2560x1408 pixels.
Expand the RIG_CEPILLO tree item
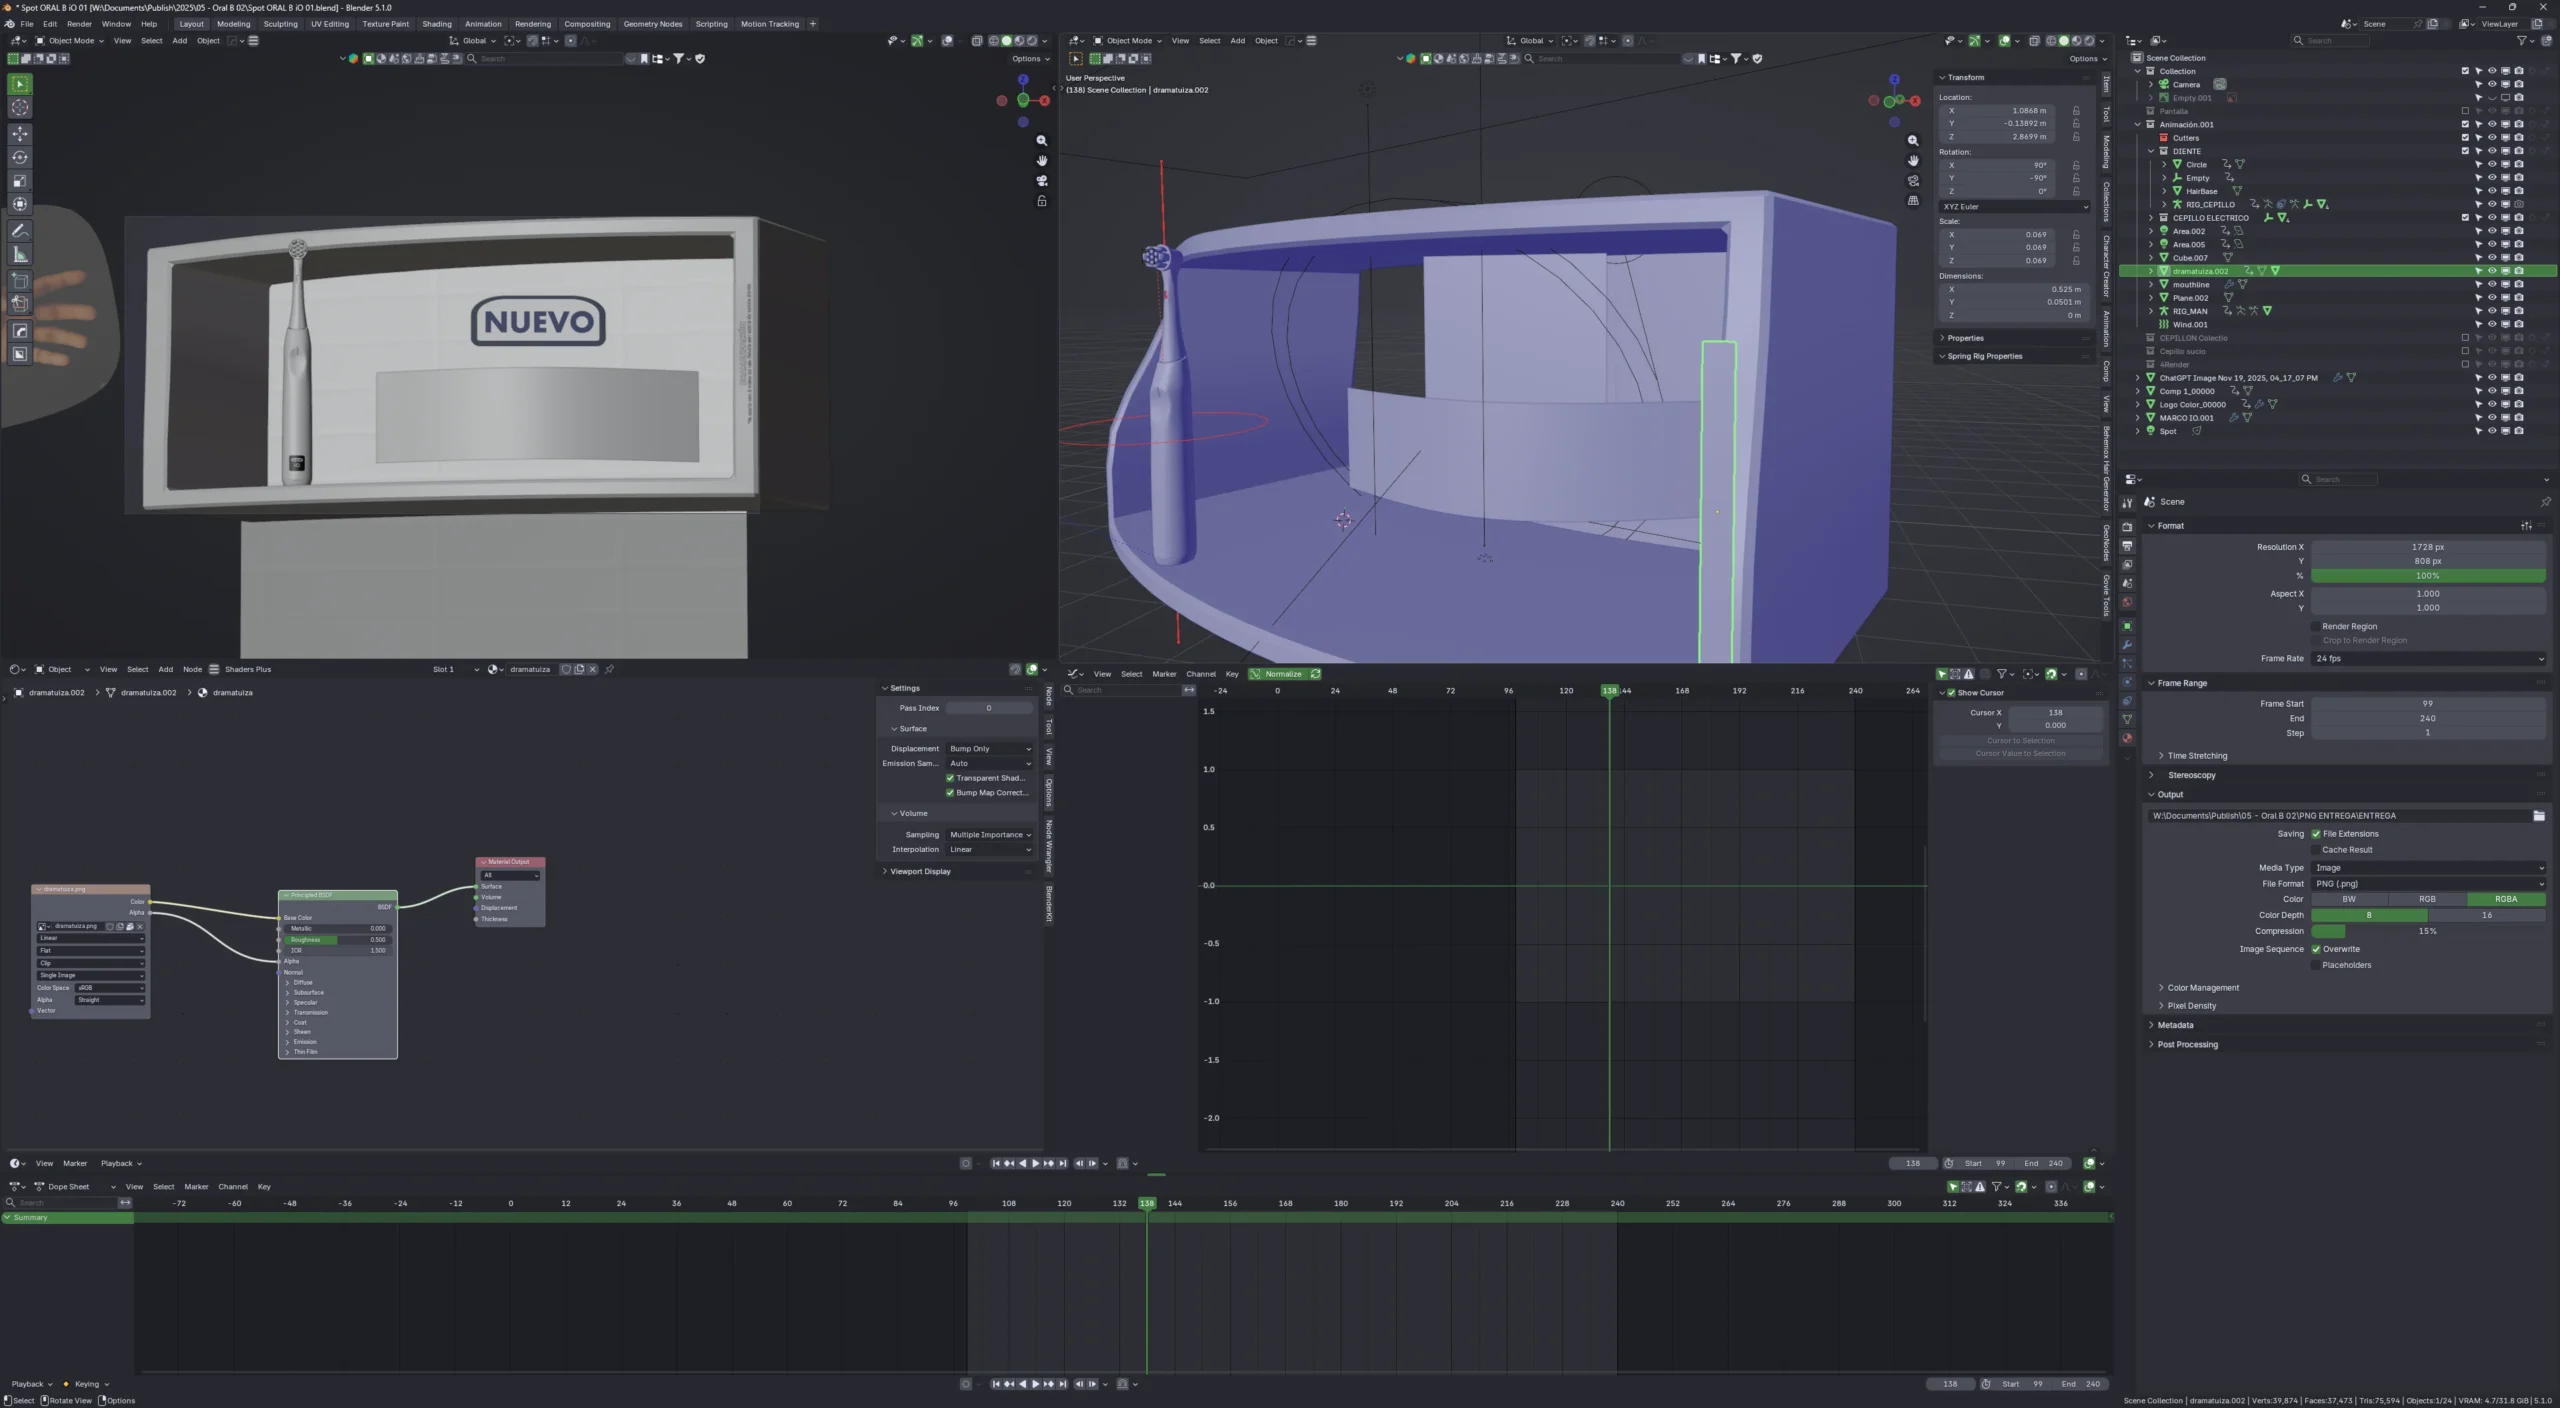click(x=2165, y=205)
